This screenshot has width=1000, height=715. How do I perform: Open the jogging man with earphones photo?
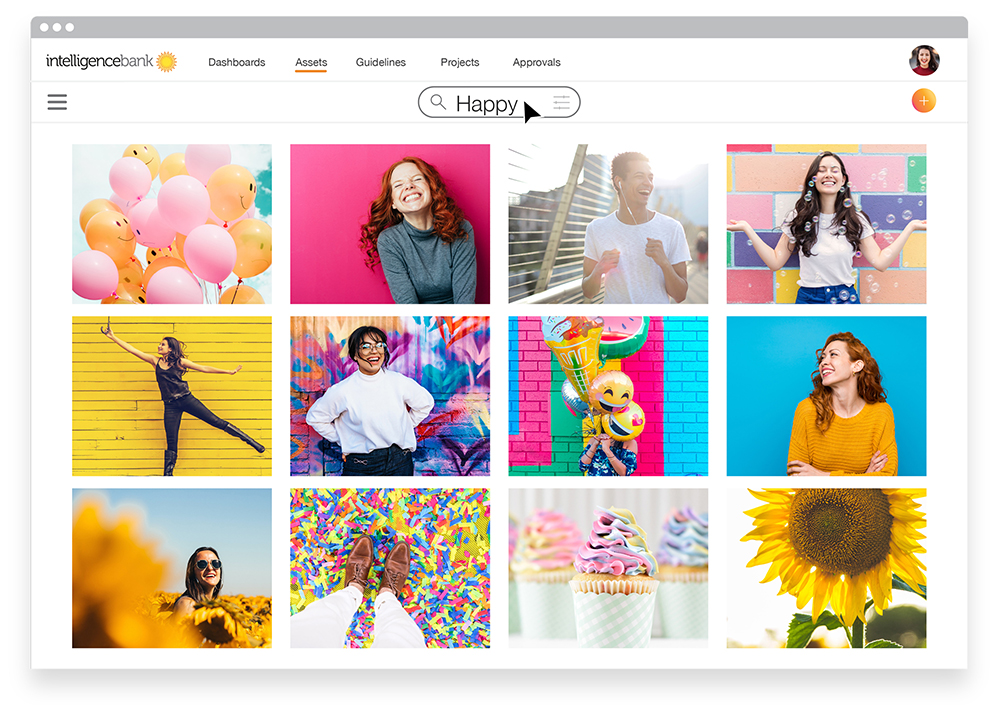608,224
